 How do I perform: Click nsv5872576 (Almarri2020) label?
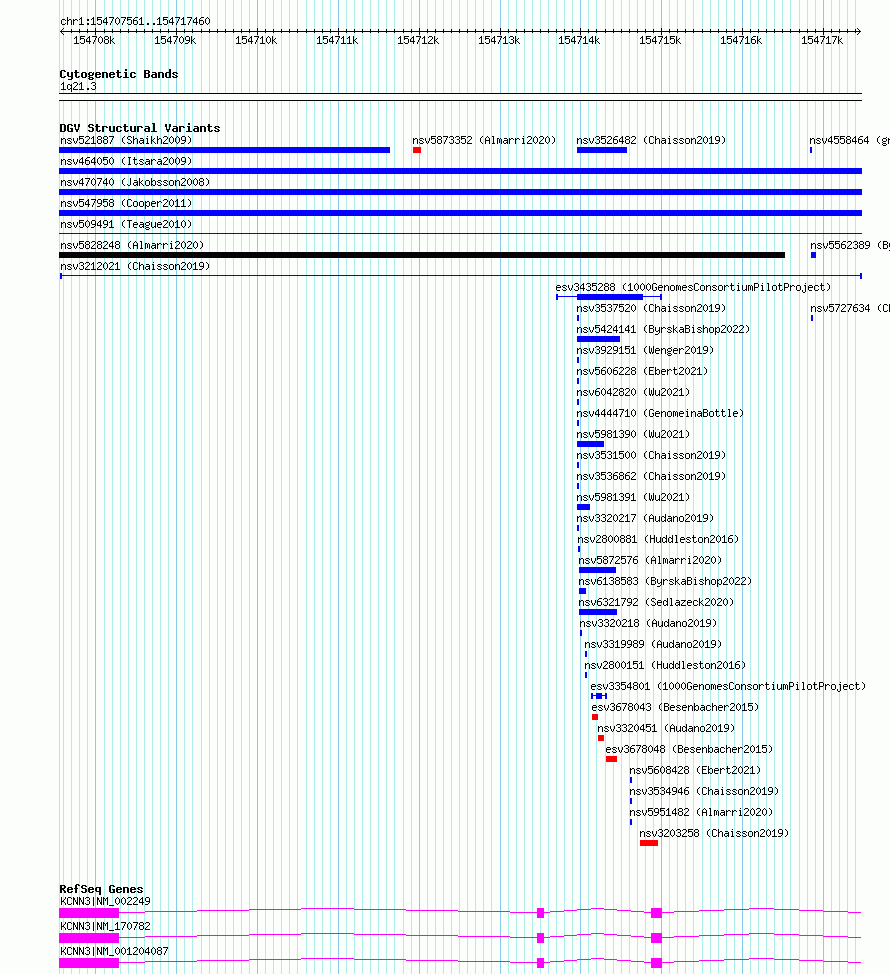click(650, 560)
